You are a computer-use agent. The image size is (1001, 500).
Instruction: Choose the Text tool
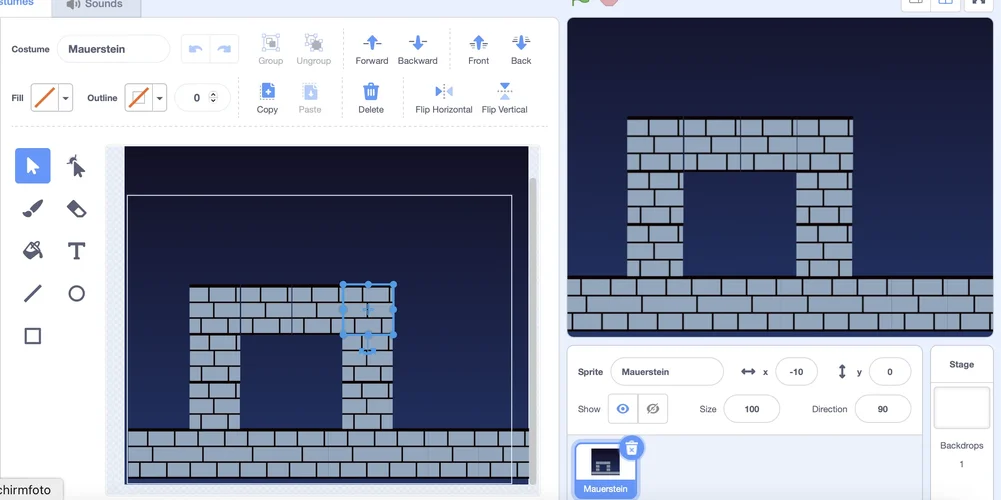click(76, 250)
